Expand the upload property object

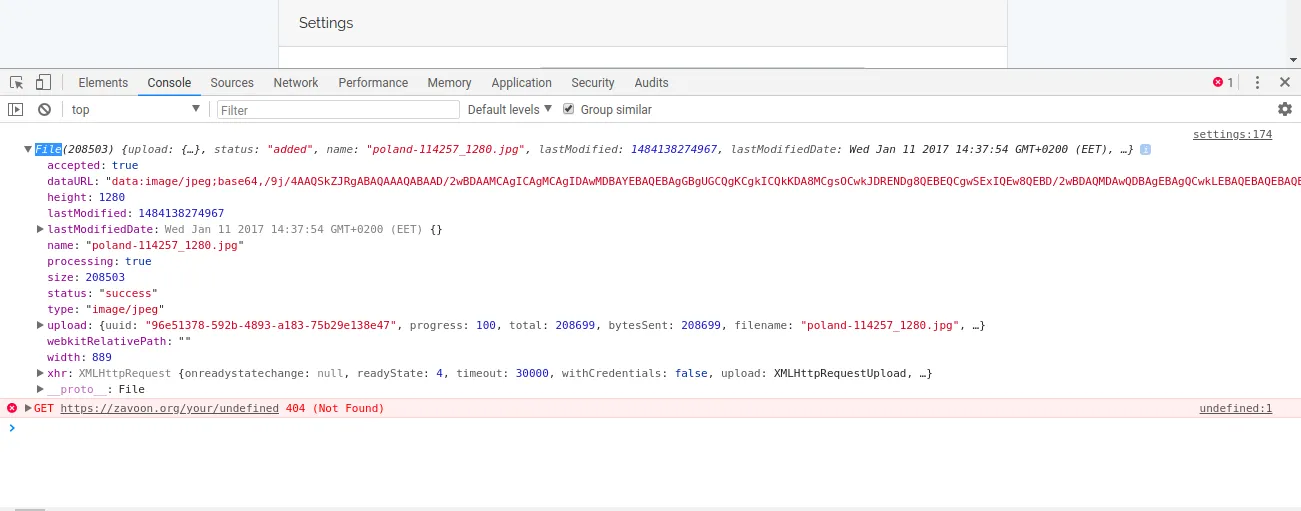coord(41,325)
